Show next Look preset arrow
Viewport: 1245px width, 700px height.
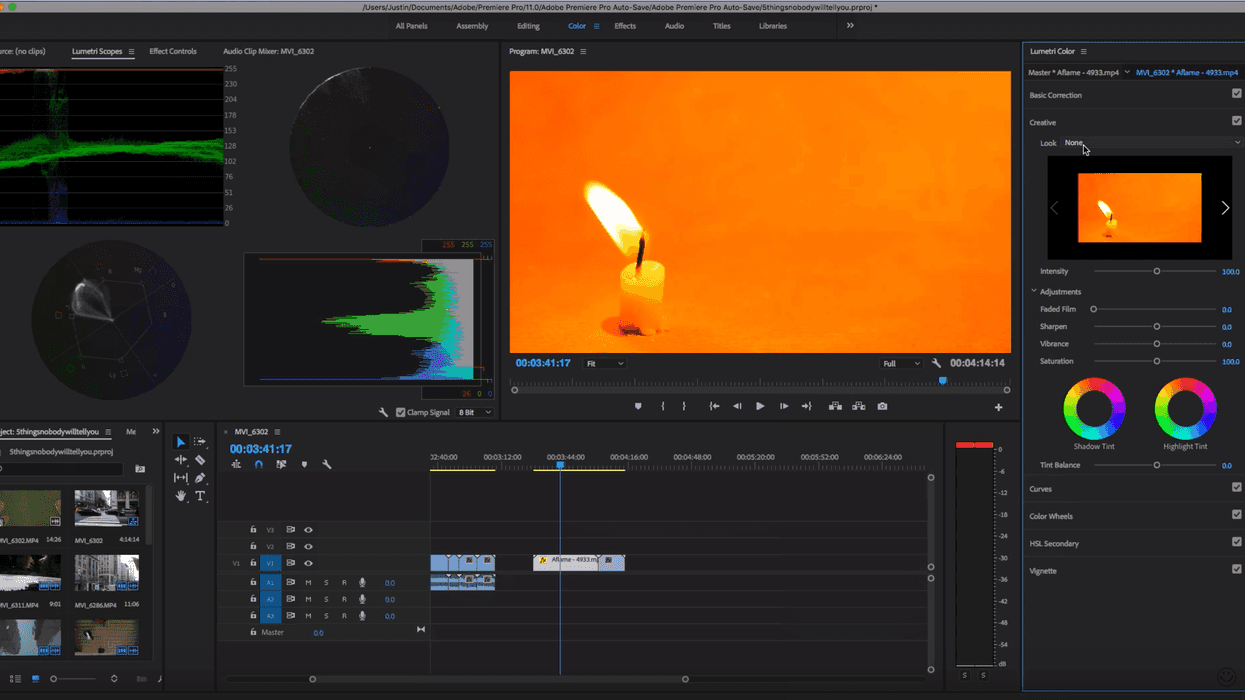click(x=1225, y=208)
